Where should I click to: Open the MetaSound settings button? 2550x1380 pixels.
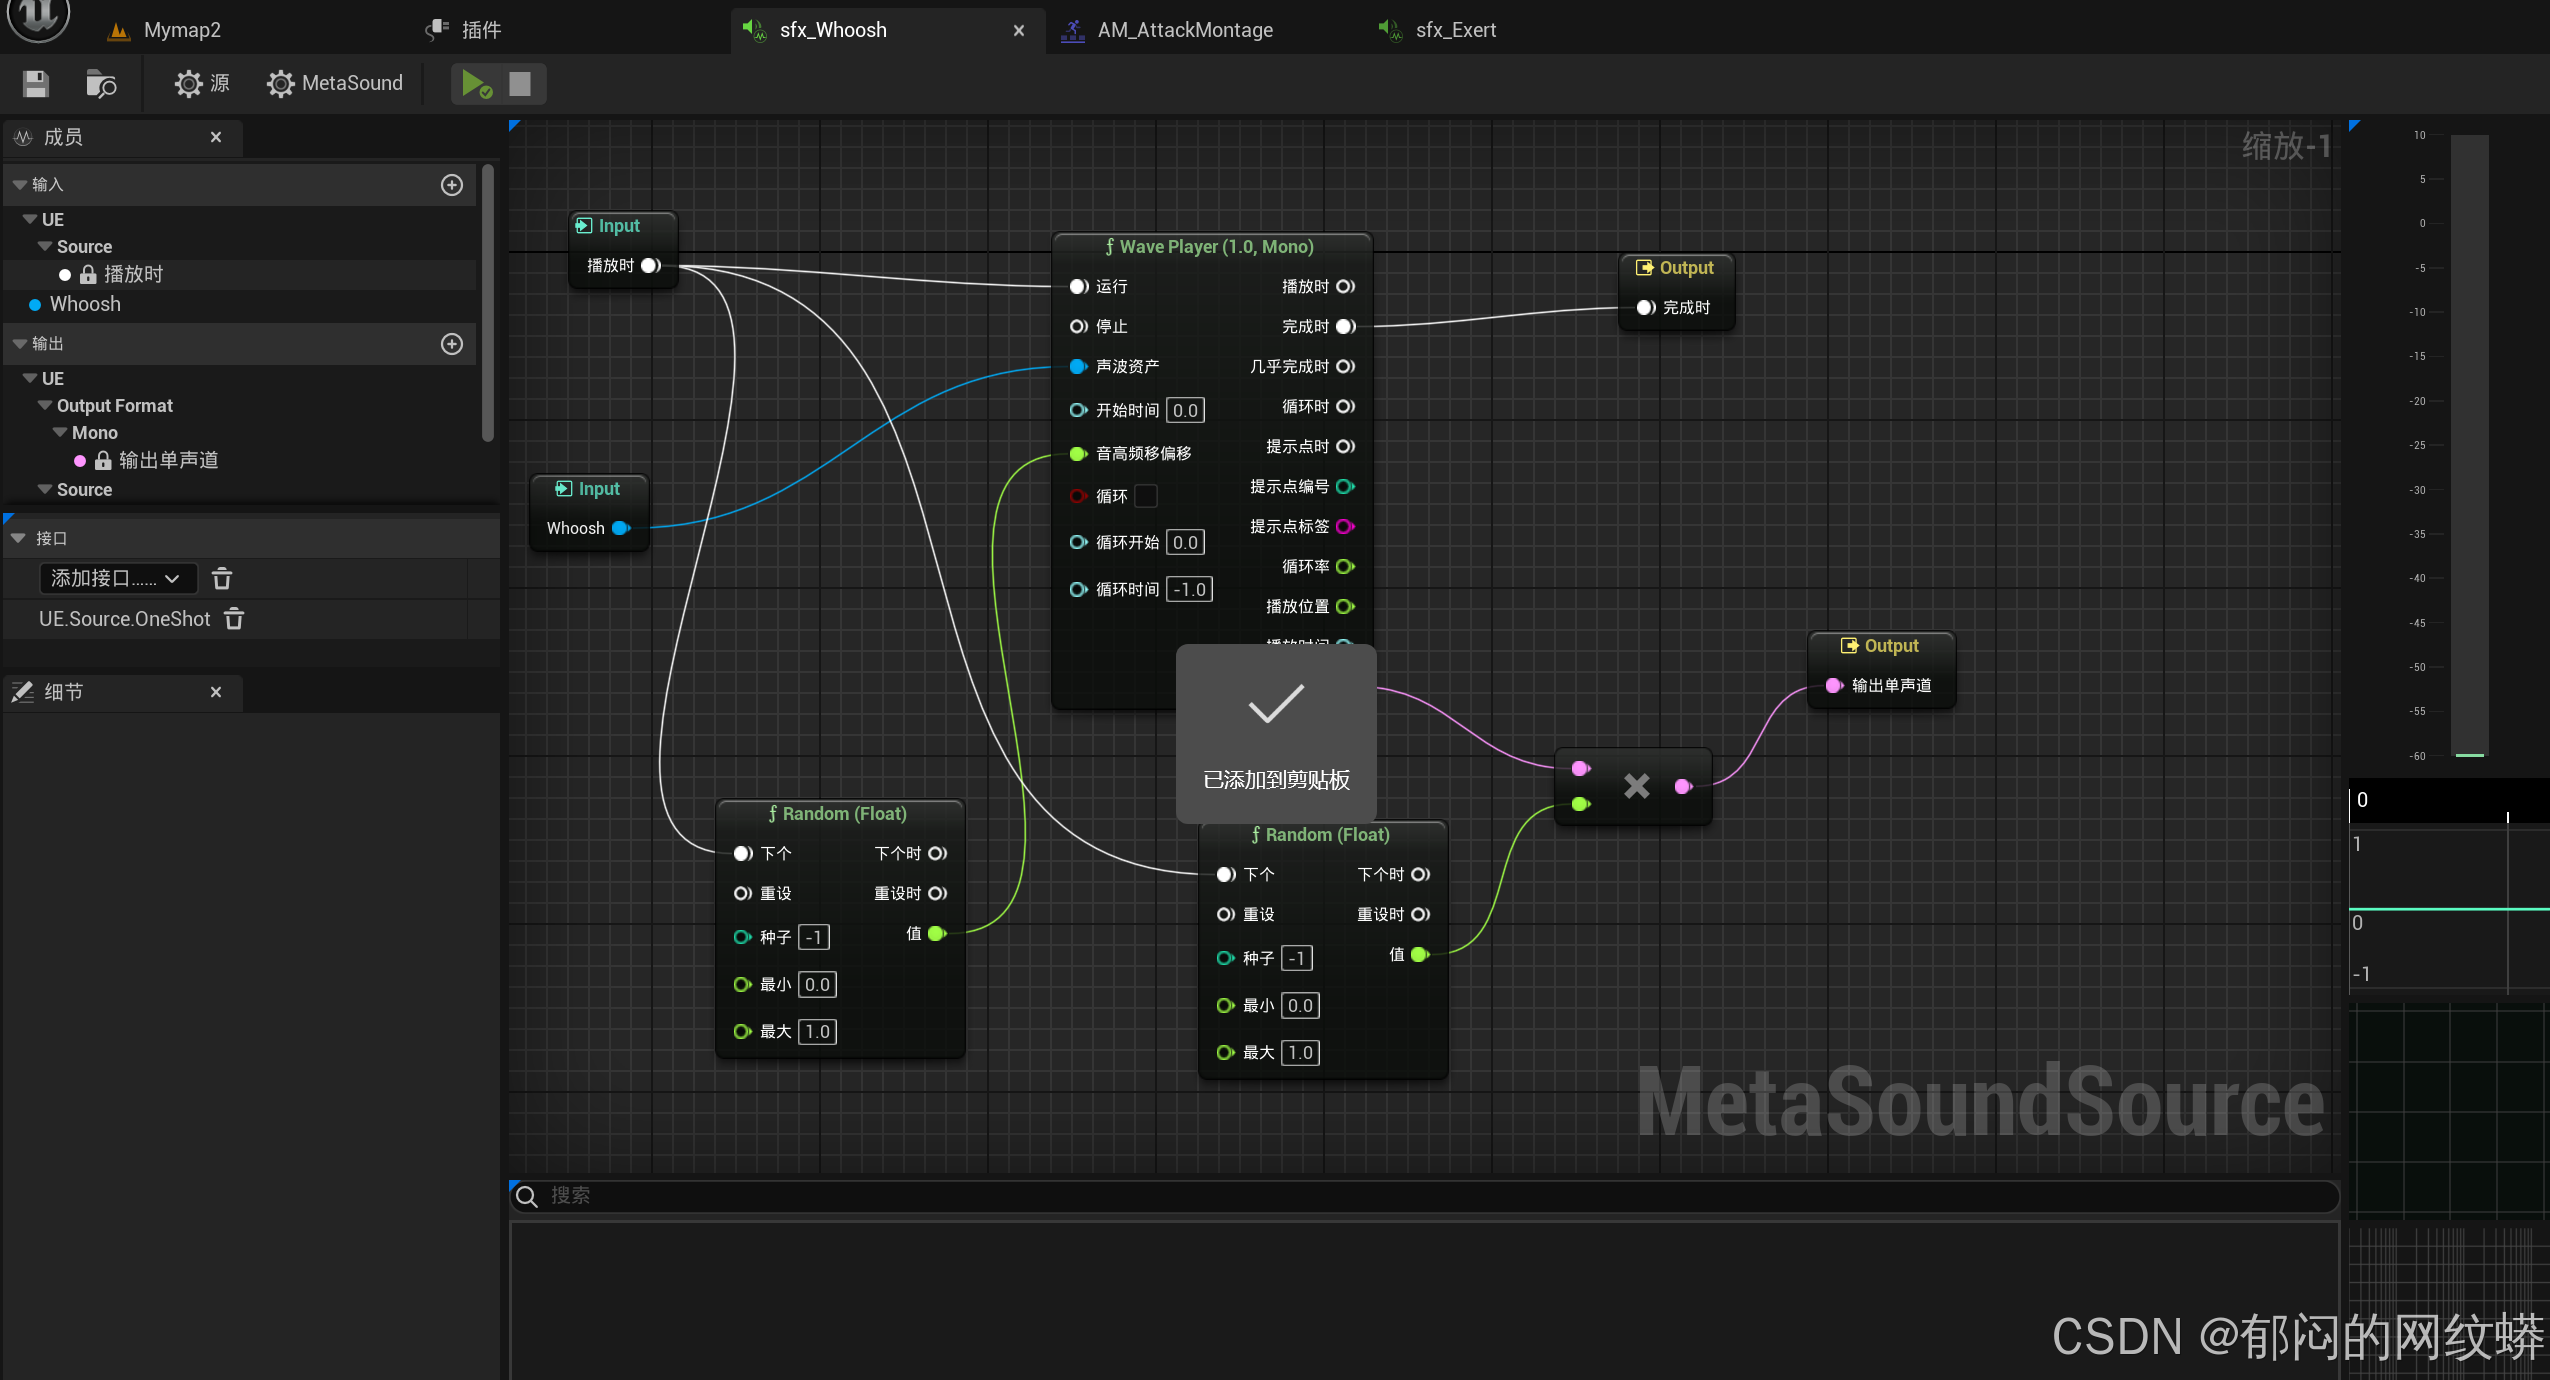pos(335,84)
